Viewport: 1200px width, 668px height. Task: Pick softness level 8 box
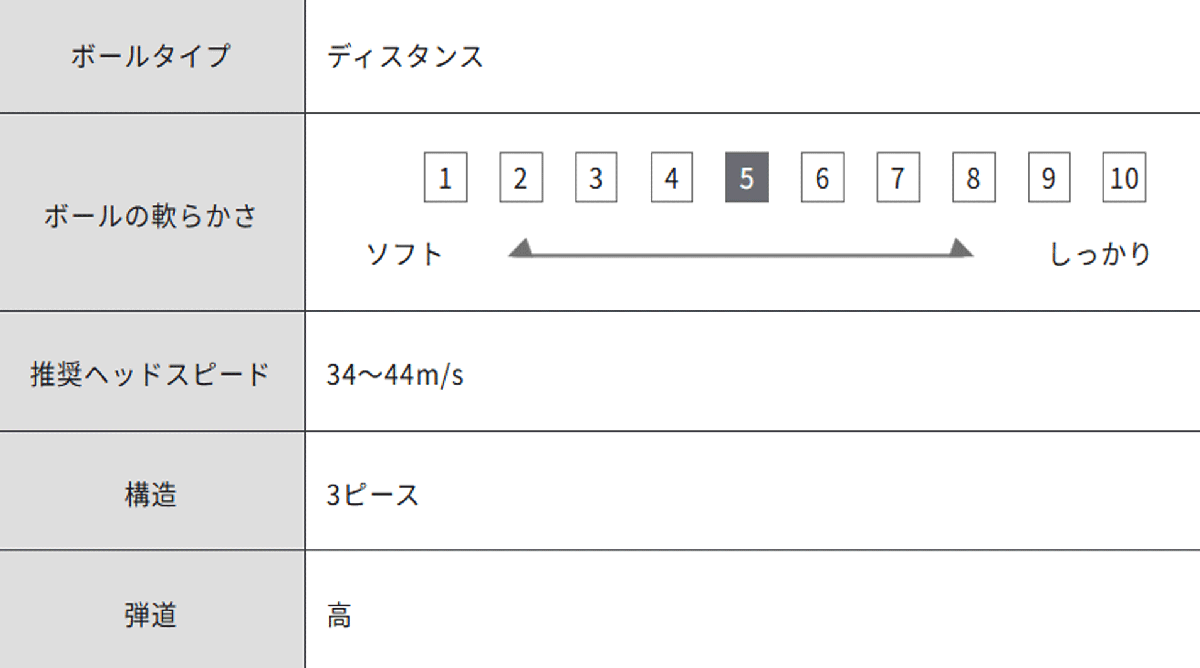pyautogui.click(x=973, y=178)
